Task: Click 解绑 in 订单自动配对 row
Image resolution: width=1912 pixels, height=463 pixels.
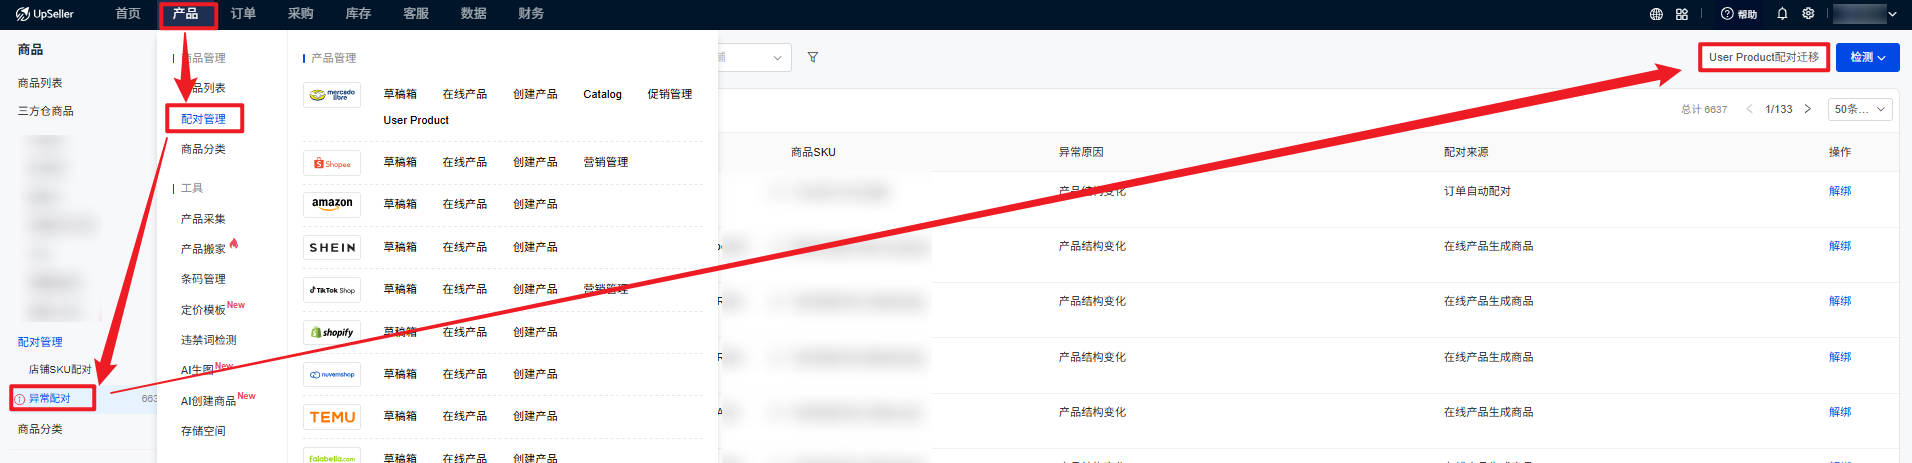Action: pos(1840,191)
